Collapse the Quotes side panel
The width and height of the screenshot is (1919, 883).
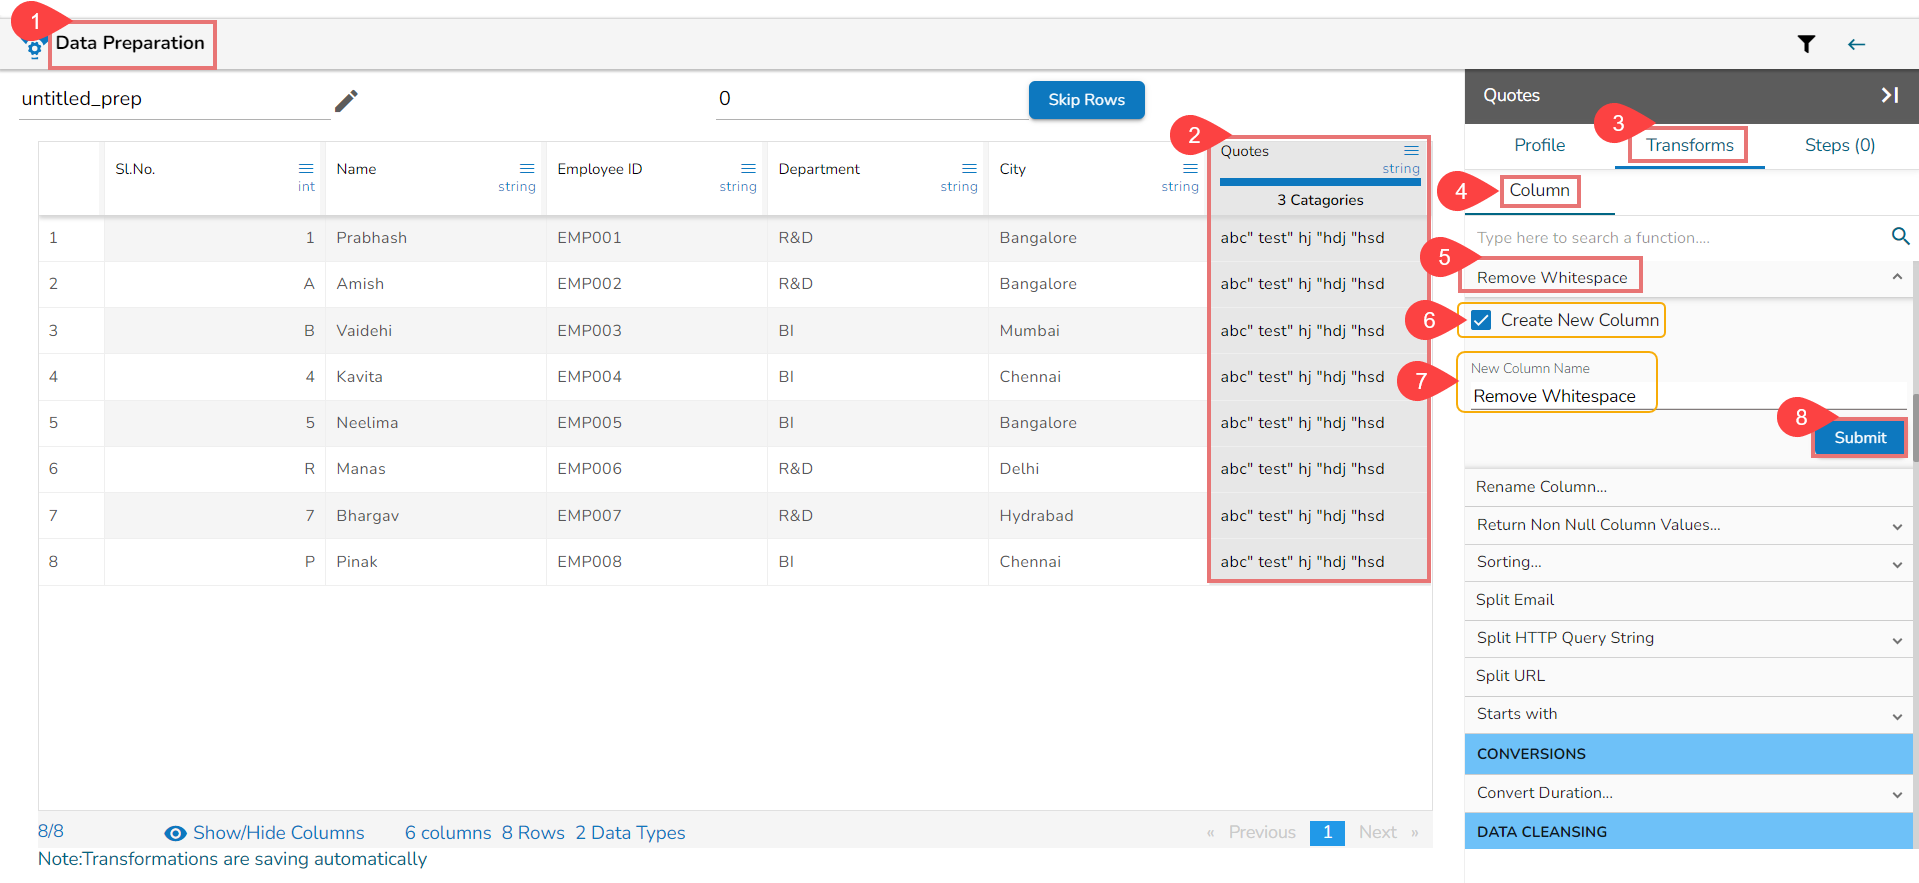coord(1889,95)
